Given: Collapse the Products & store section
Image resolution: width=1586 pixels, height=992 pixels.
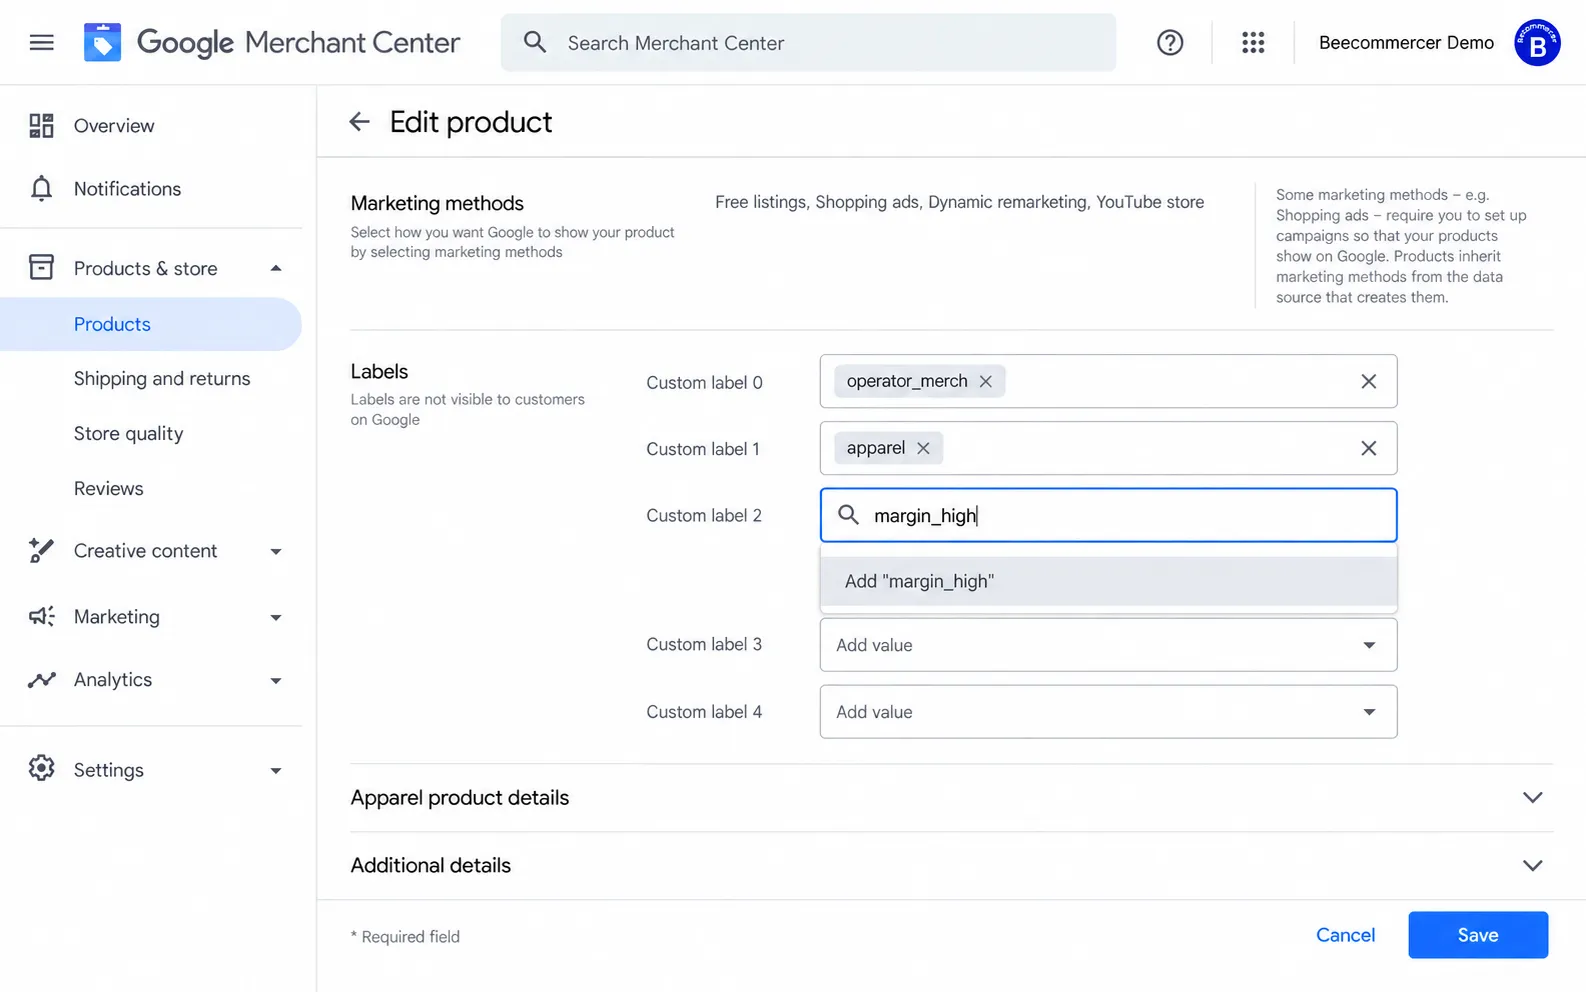Looking at the screenshot, I should (276, 268).
